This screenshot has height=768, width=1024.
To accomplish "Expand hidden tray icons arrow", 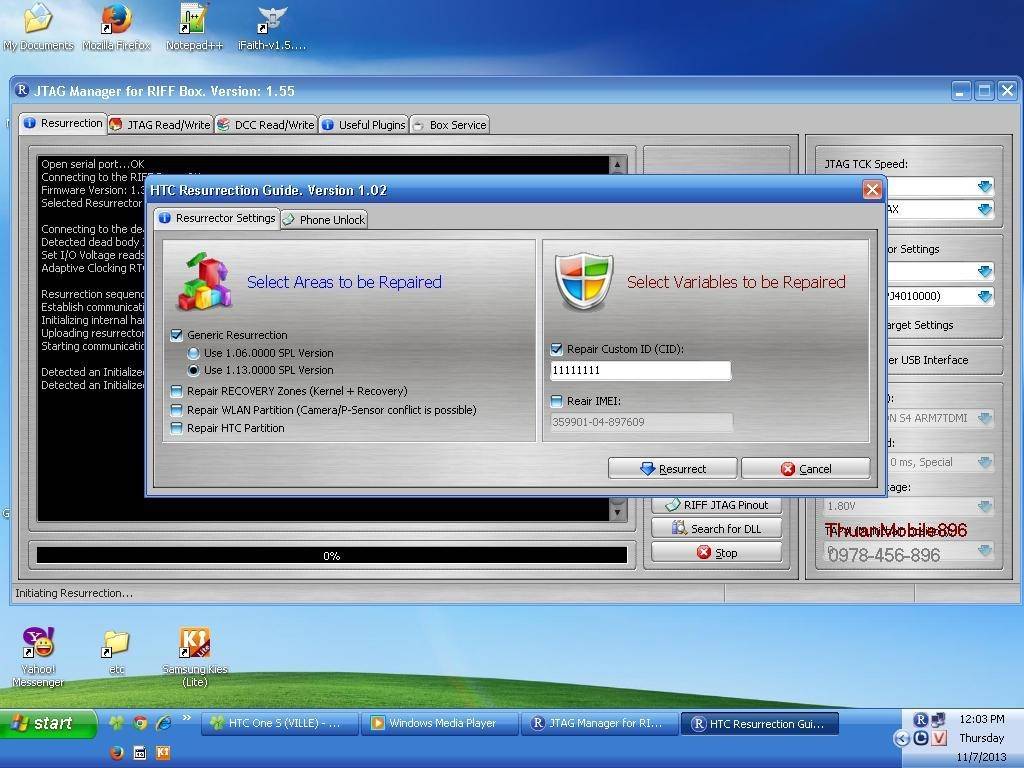I will coord(902,738).
